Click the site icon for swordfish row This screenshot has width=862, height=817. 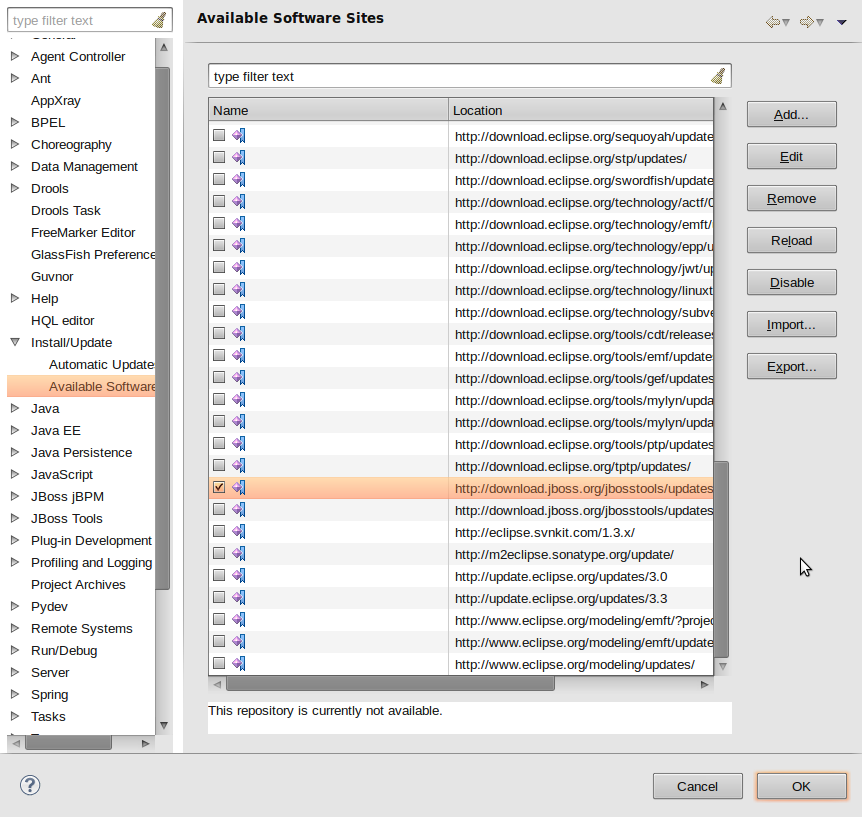tap(239, 179)
